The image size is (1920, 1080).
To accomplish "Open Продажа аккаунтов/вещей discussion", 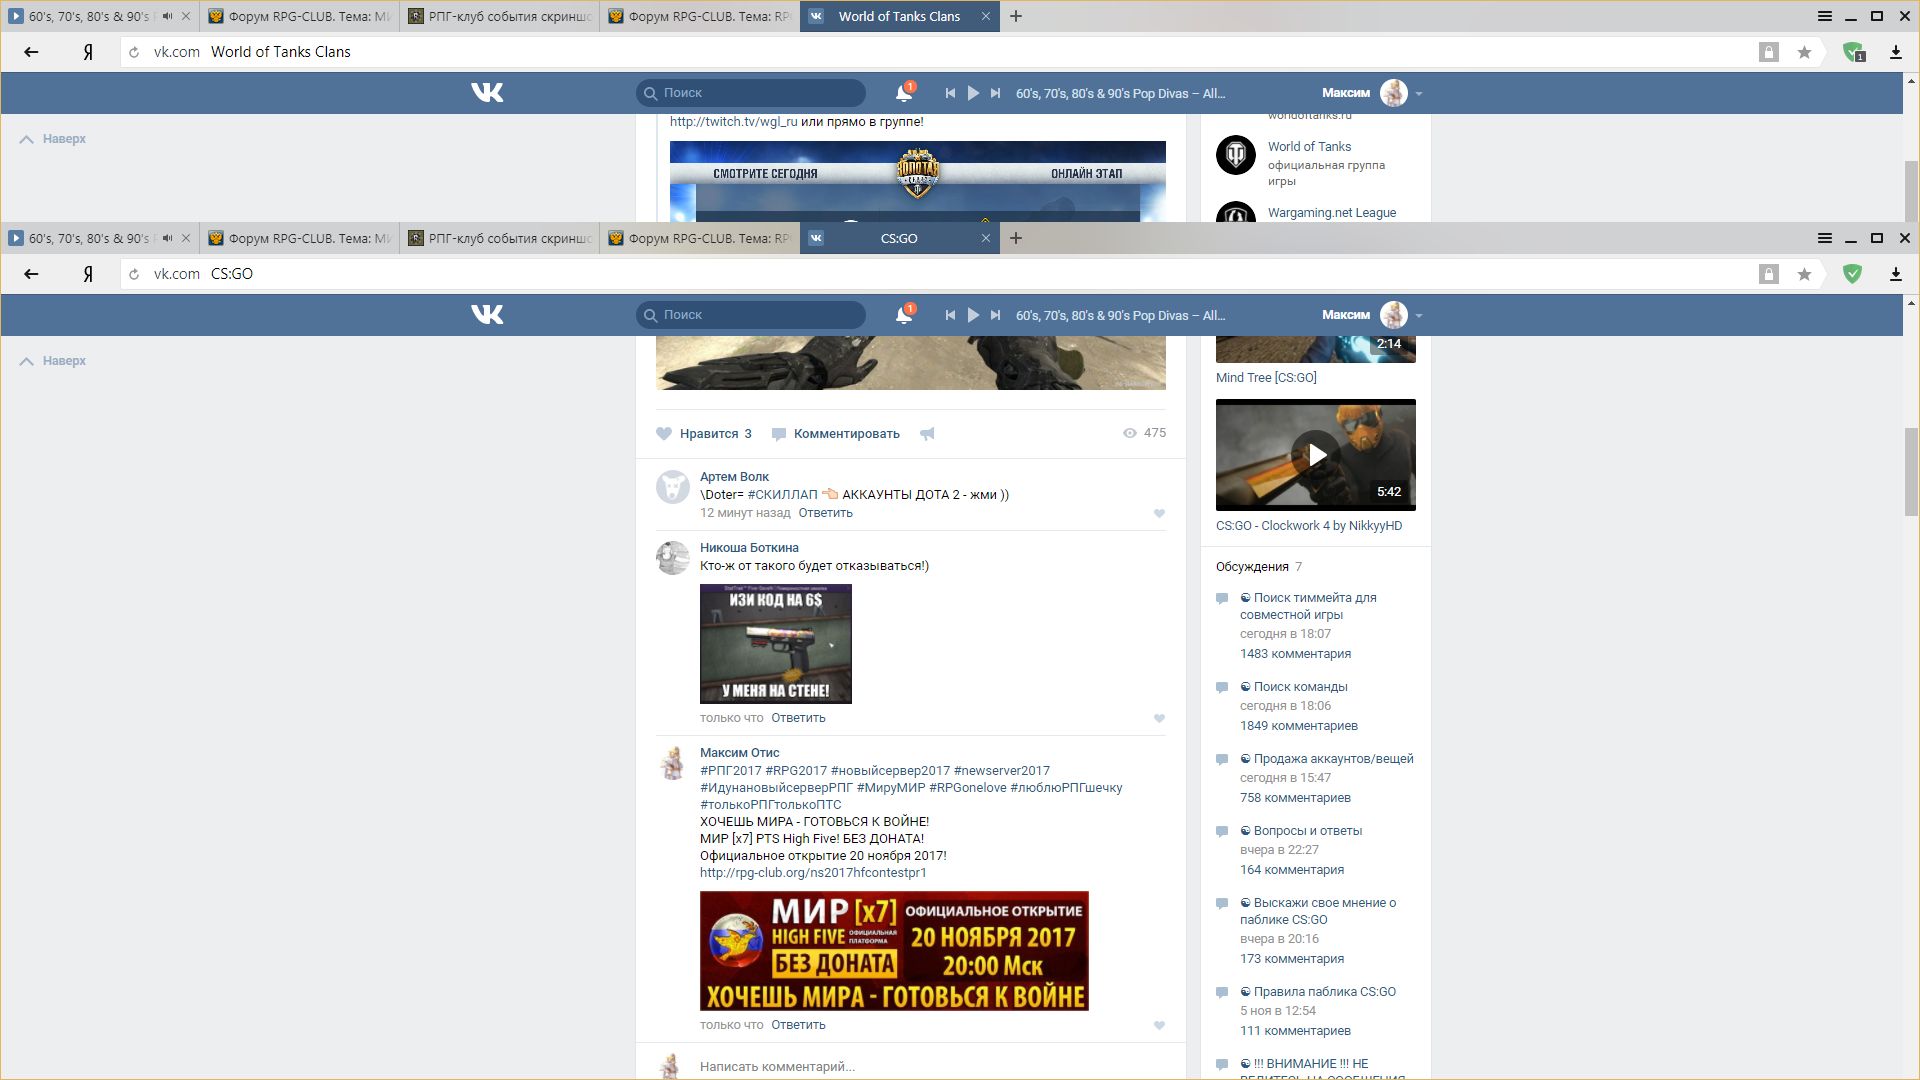I will [1327, 759].
